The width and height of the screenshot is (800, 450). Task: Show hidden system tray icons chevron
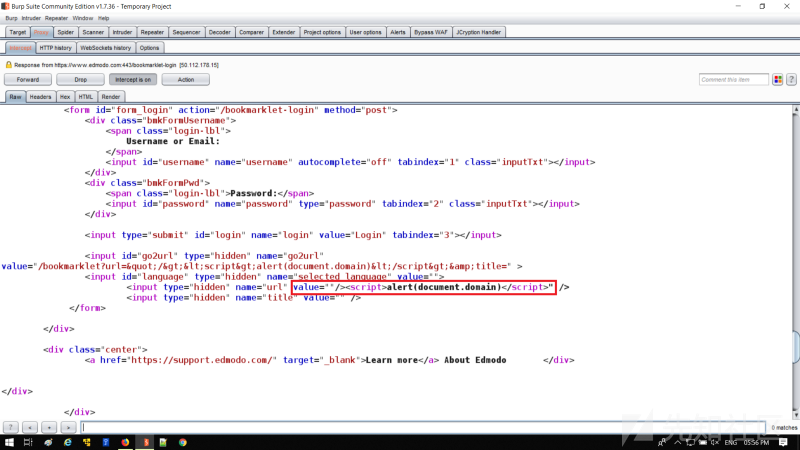(678, 442)
